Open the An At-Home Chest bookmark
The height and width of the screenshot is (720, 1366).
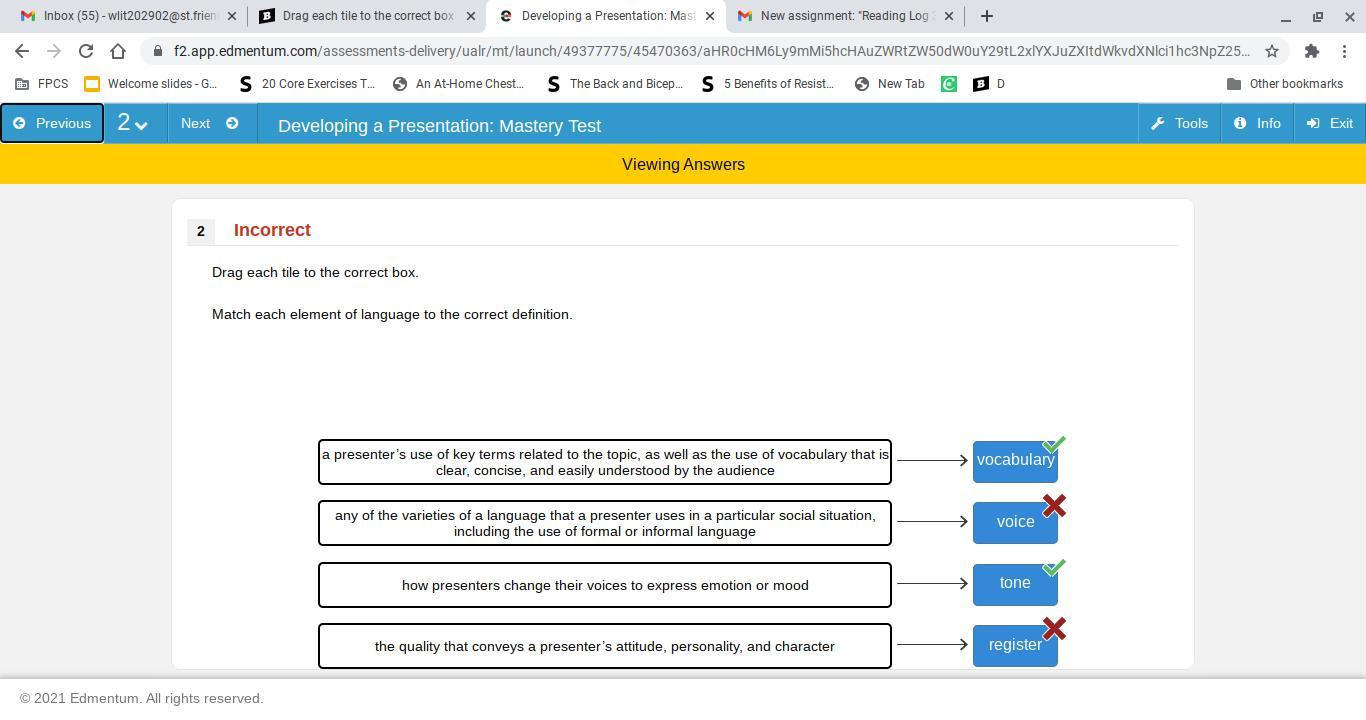click(458, 84)
